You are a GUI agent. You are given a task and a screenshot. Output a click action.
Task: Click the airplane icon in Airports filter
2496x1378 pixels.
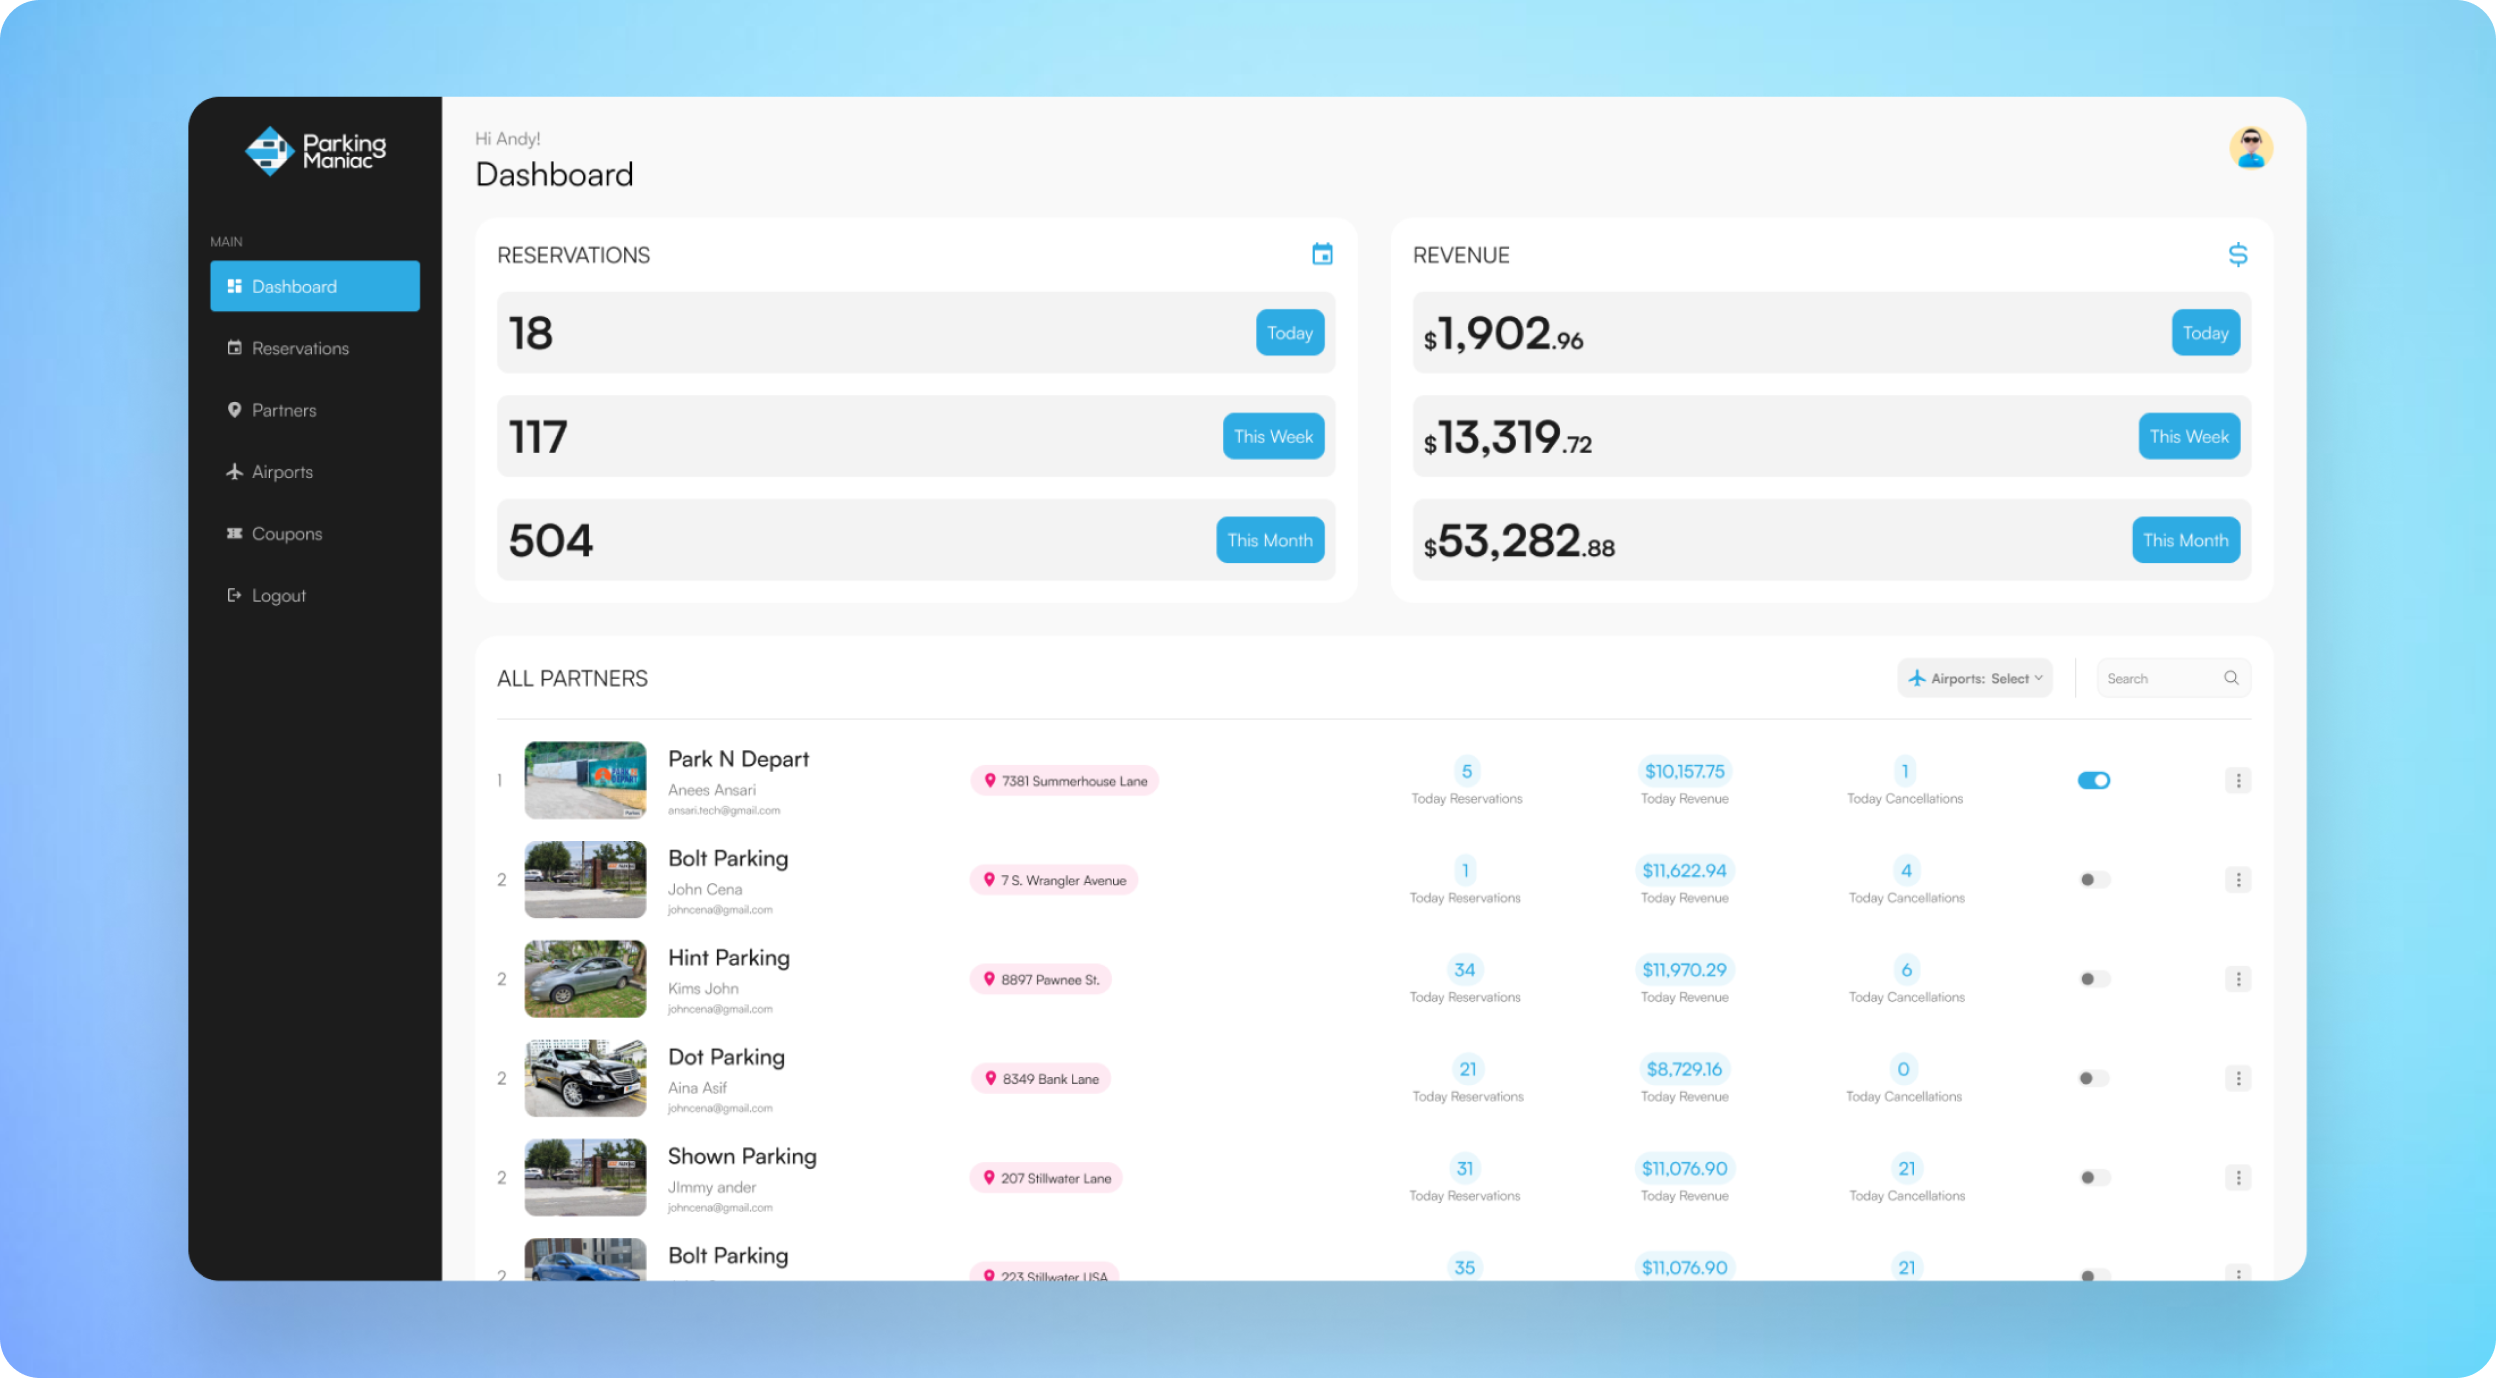[1917, 678]
